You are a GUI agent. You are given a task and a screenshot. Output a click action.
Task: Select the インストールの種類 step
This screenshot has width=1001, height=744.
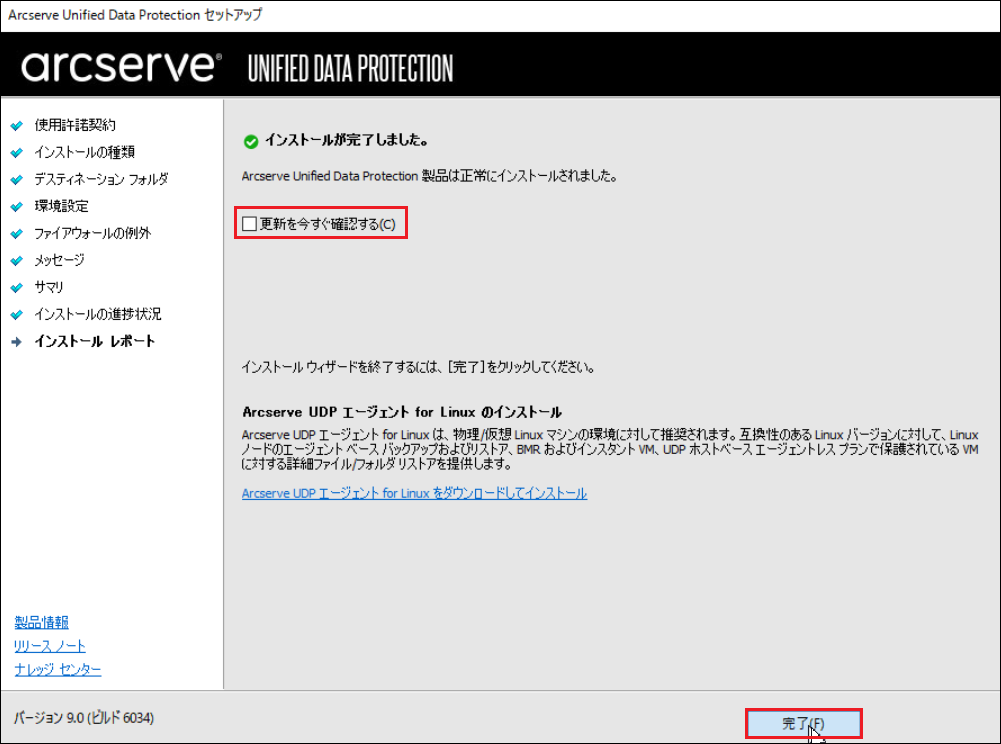(84, 152)
